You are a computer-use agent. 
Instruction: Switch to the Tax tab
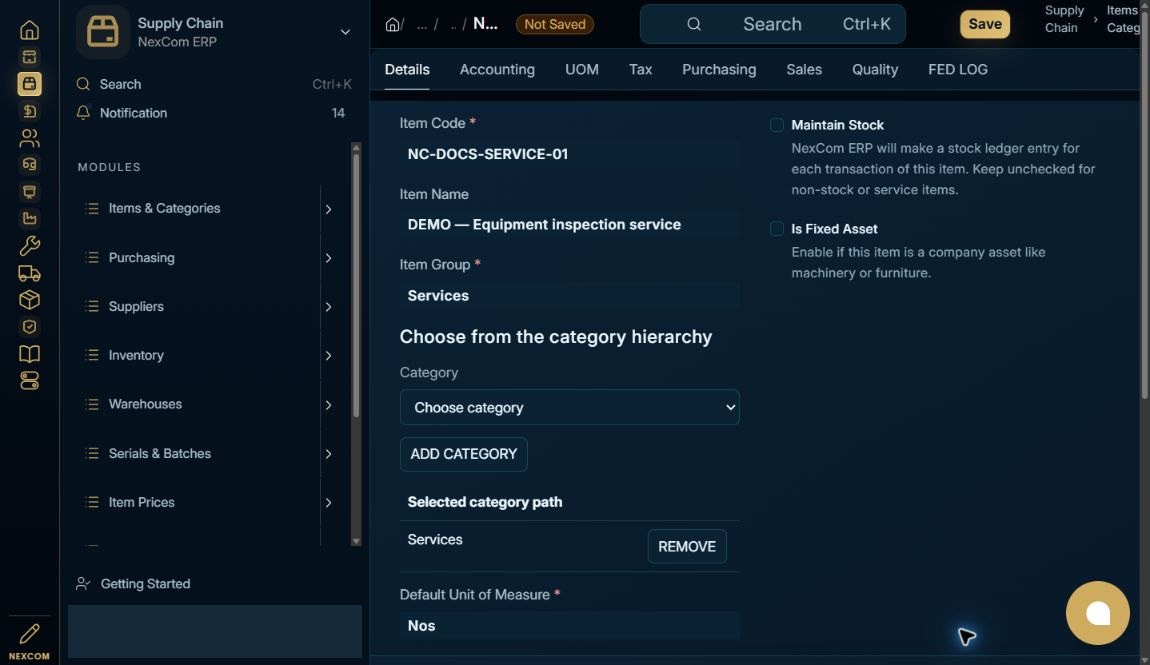640,70
